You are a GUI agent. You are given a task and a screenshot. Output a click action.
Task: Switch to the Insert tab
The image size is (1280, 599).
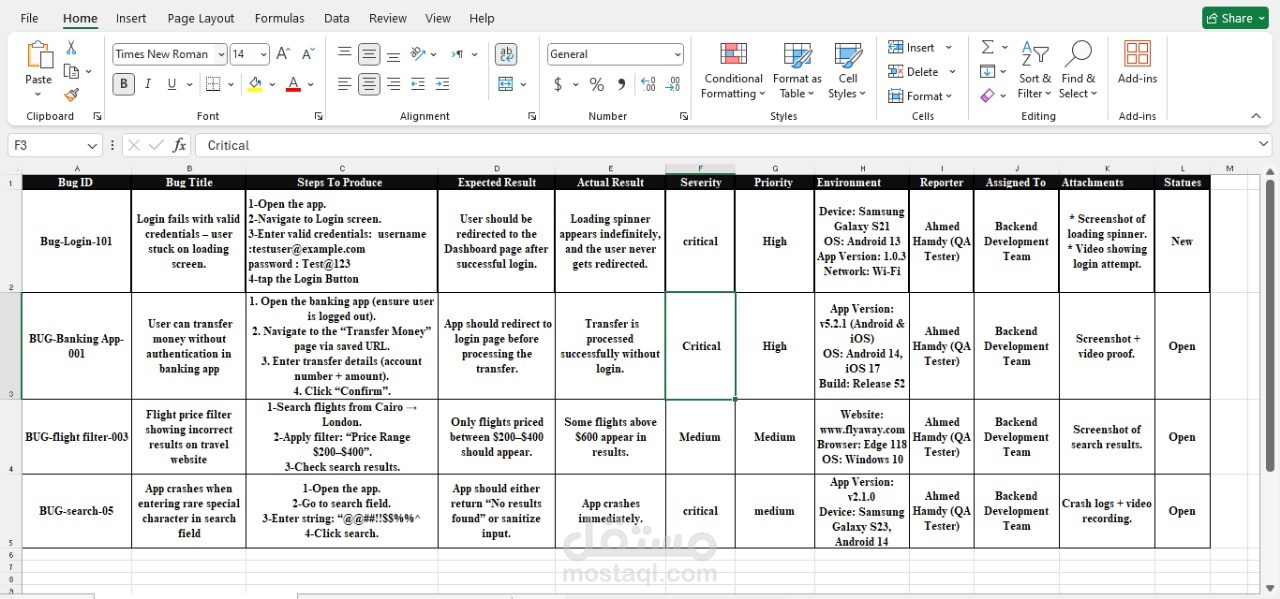coord(131,18)
